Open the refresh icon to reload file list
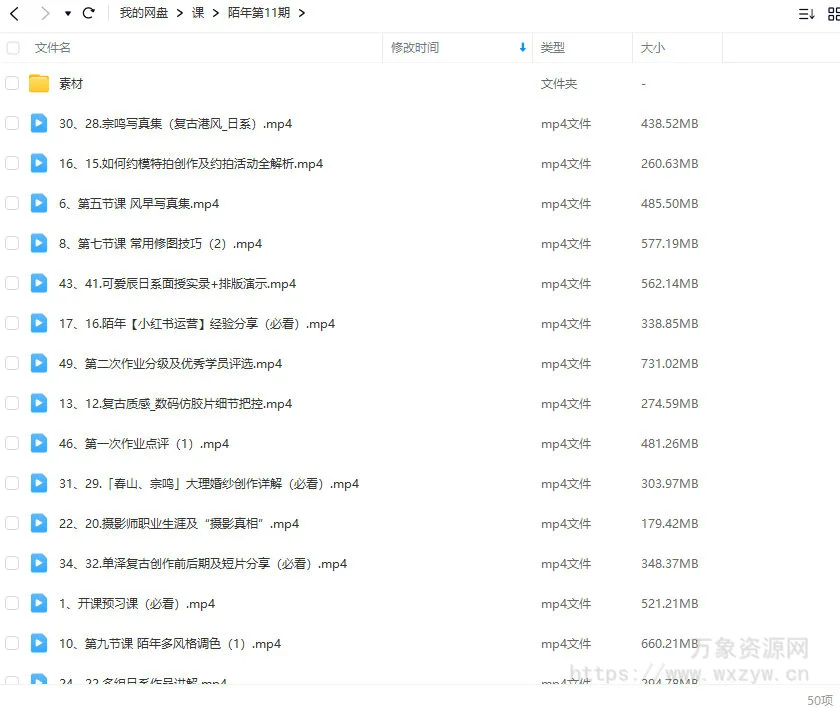The image size is (840, 708). (x=88, y=14)
